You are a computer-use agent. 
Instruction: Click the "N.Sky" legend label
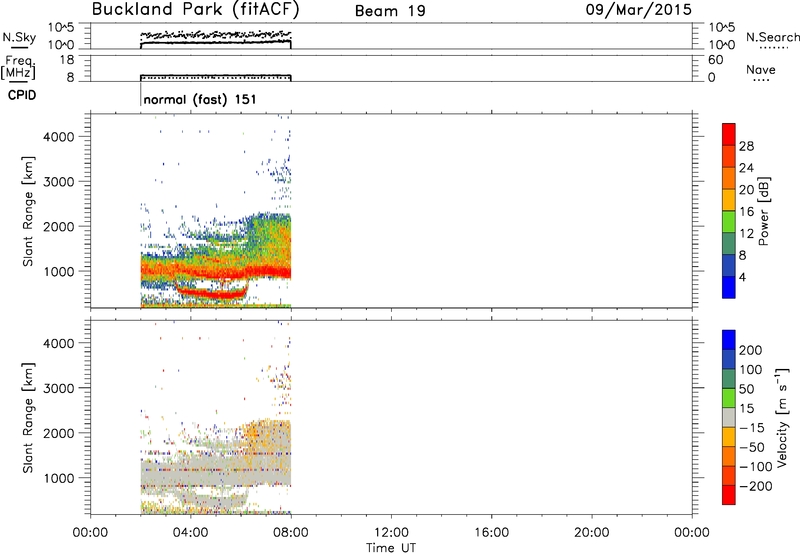point(19,37)
